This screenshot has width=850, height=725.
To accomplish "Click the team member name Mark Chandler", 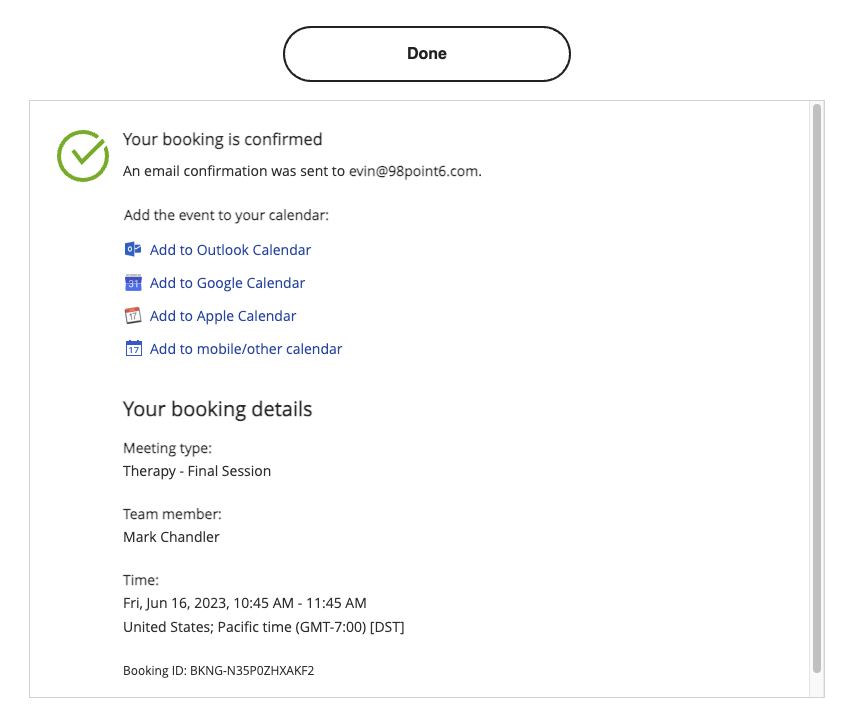I will (x=171, y=537).
